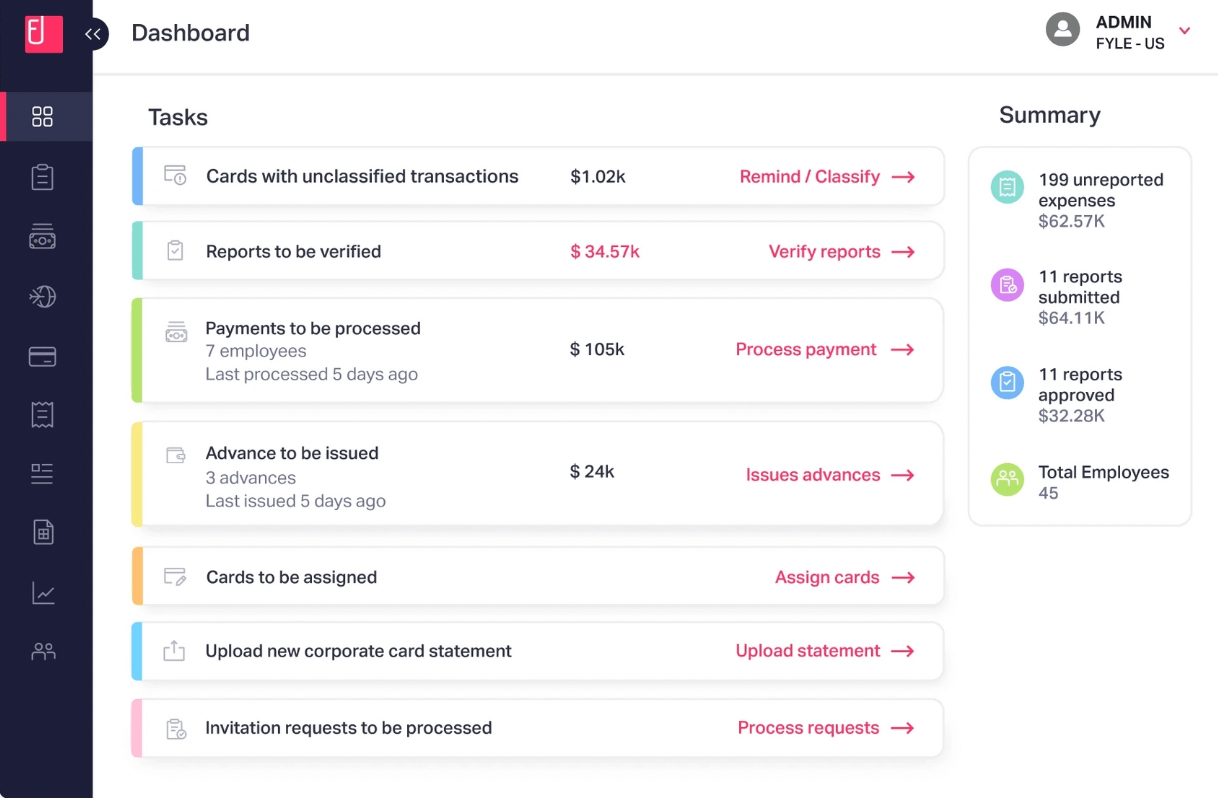1218x798 pixels.
Task: Click the spreadsheet file icon in sidebar
Action: click(x=43, y=533)
